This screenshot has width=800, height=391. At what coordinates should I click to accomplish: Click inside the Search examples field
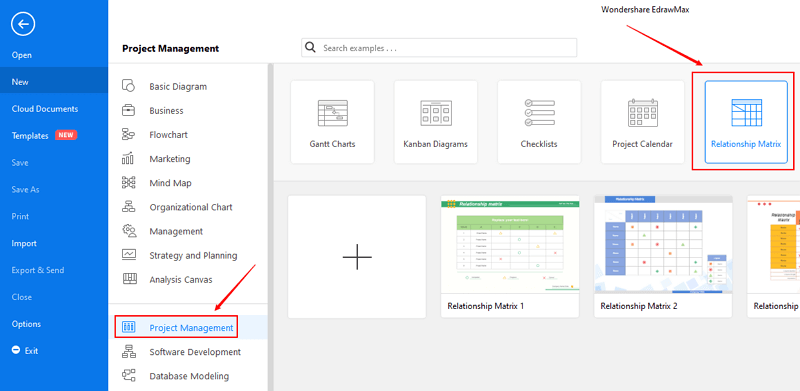click(439, 48)
